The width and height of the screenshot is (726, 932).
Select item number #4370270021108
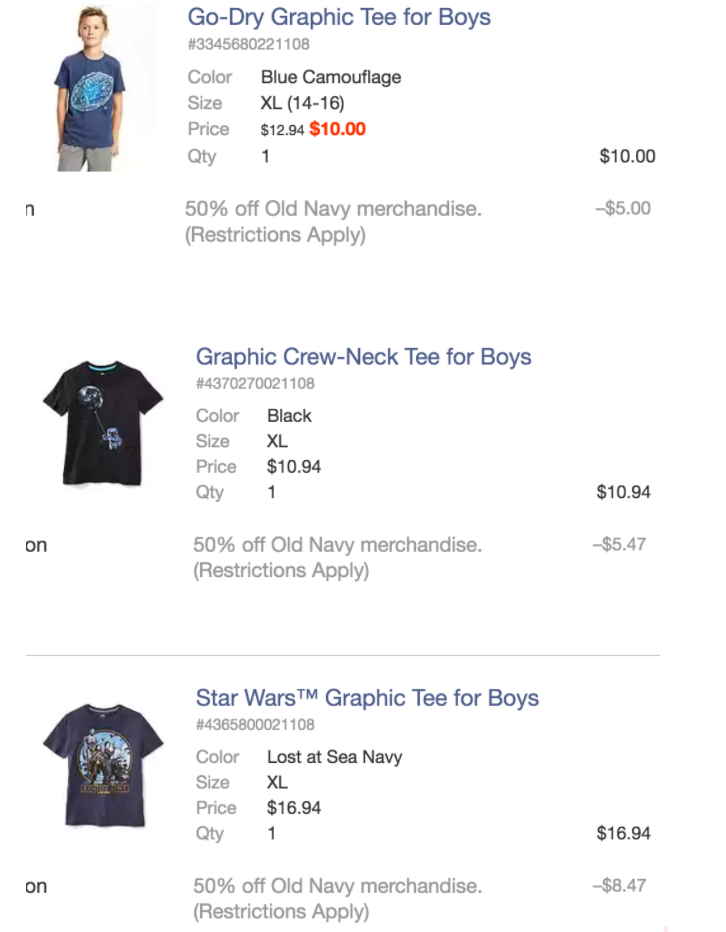coord(255,383)
